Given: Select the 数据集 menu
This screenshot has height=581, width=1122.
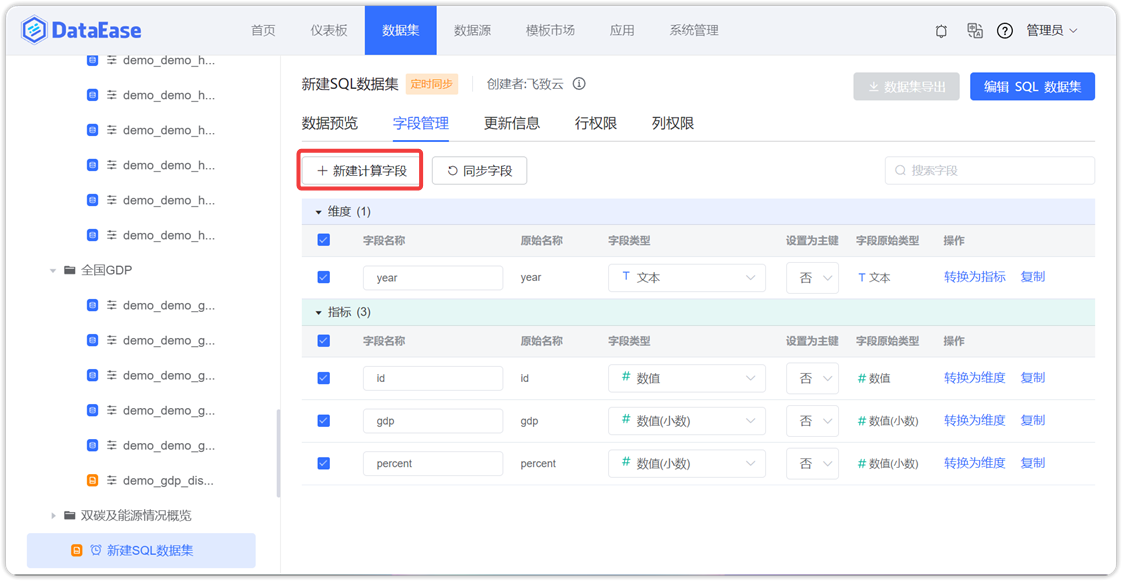Looking at the screenshot, I should tap(401, 30).
